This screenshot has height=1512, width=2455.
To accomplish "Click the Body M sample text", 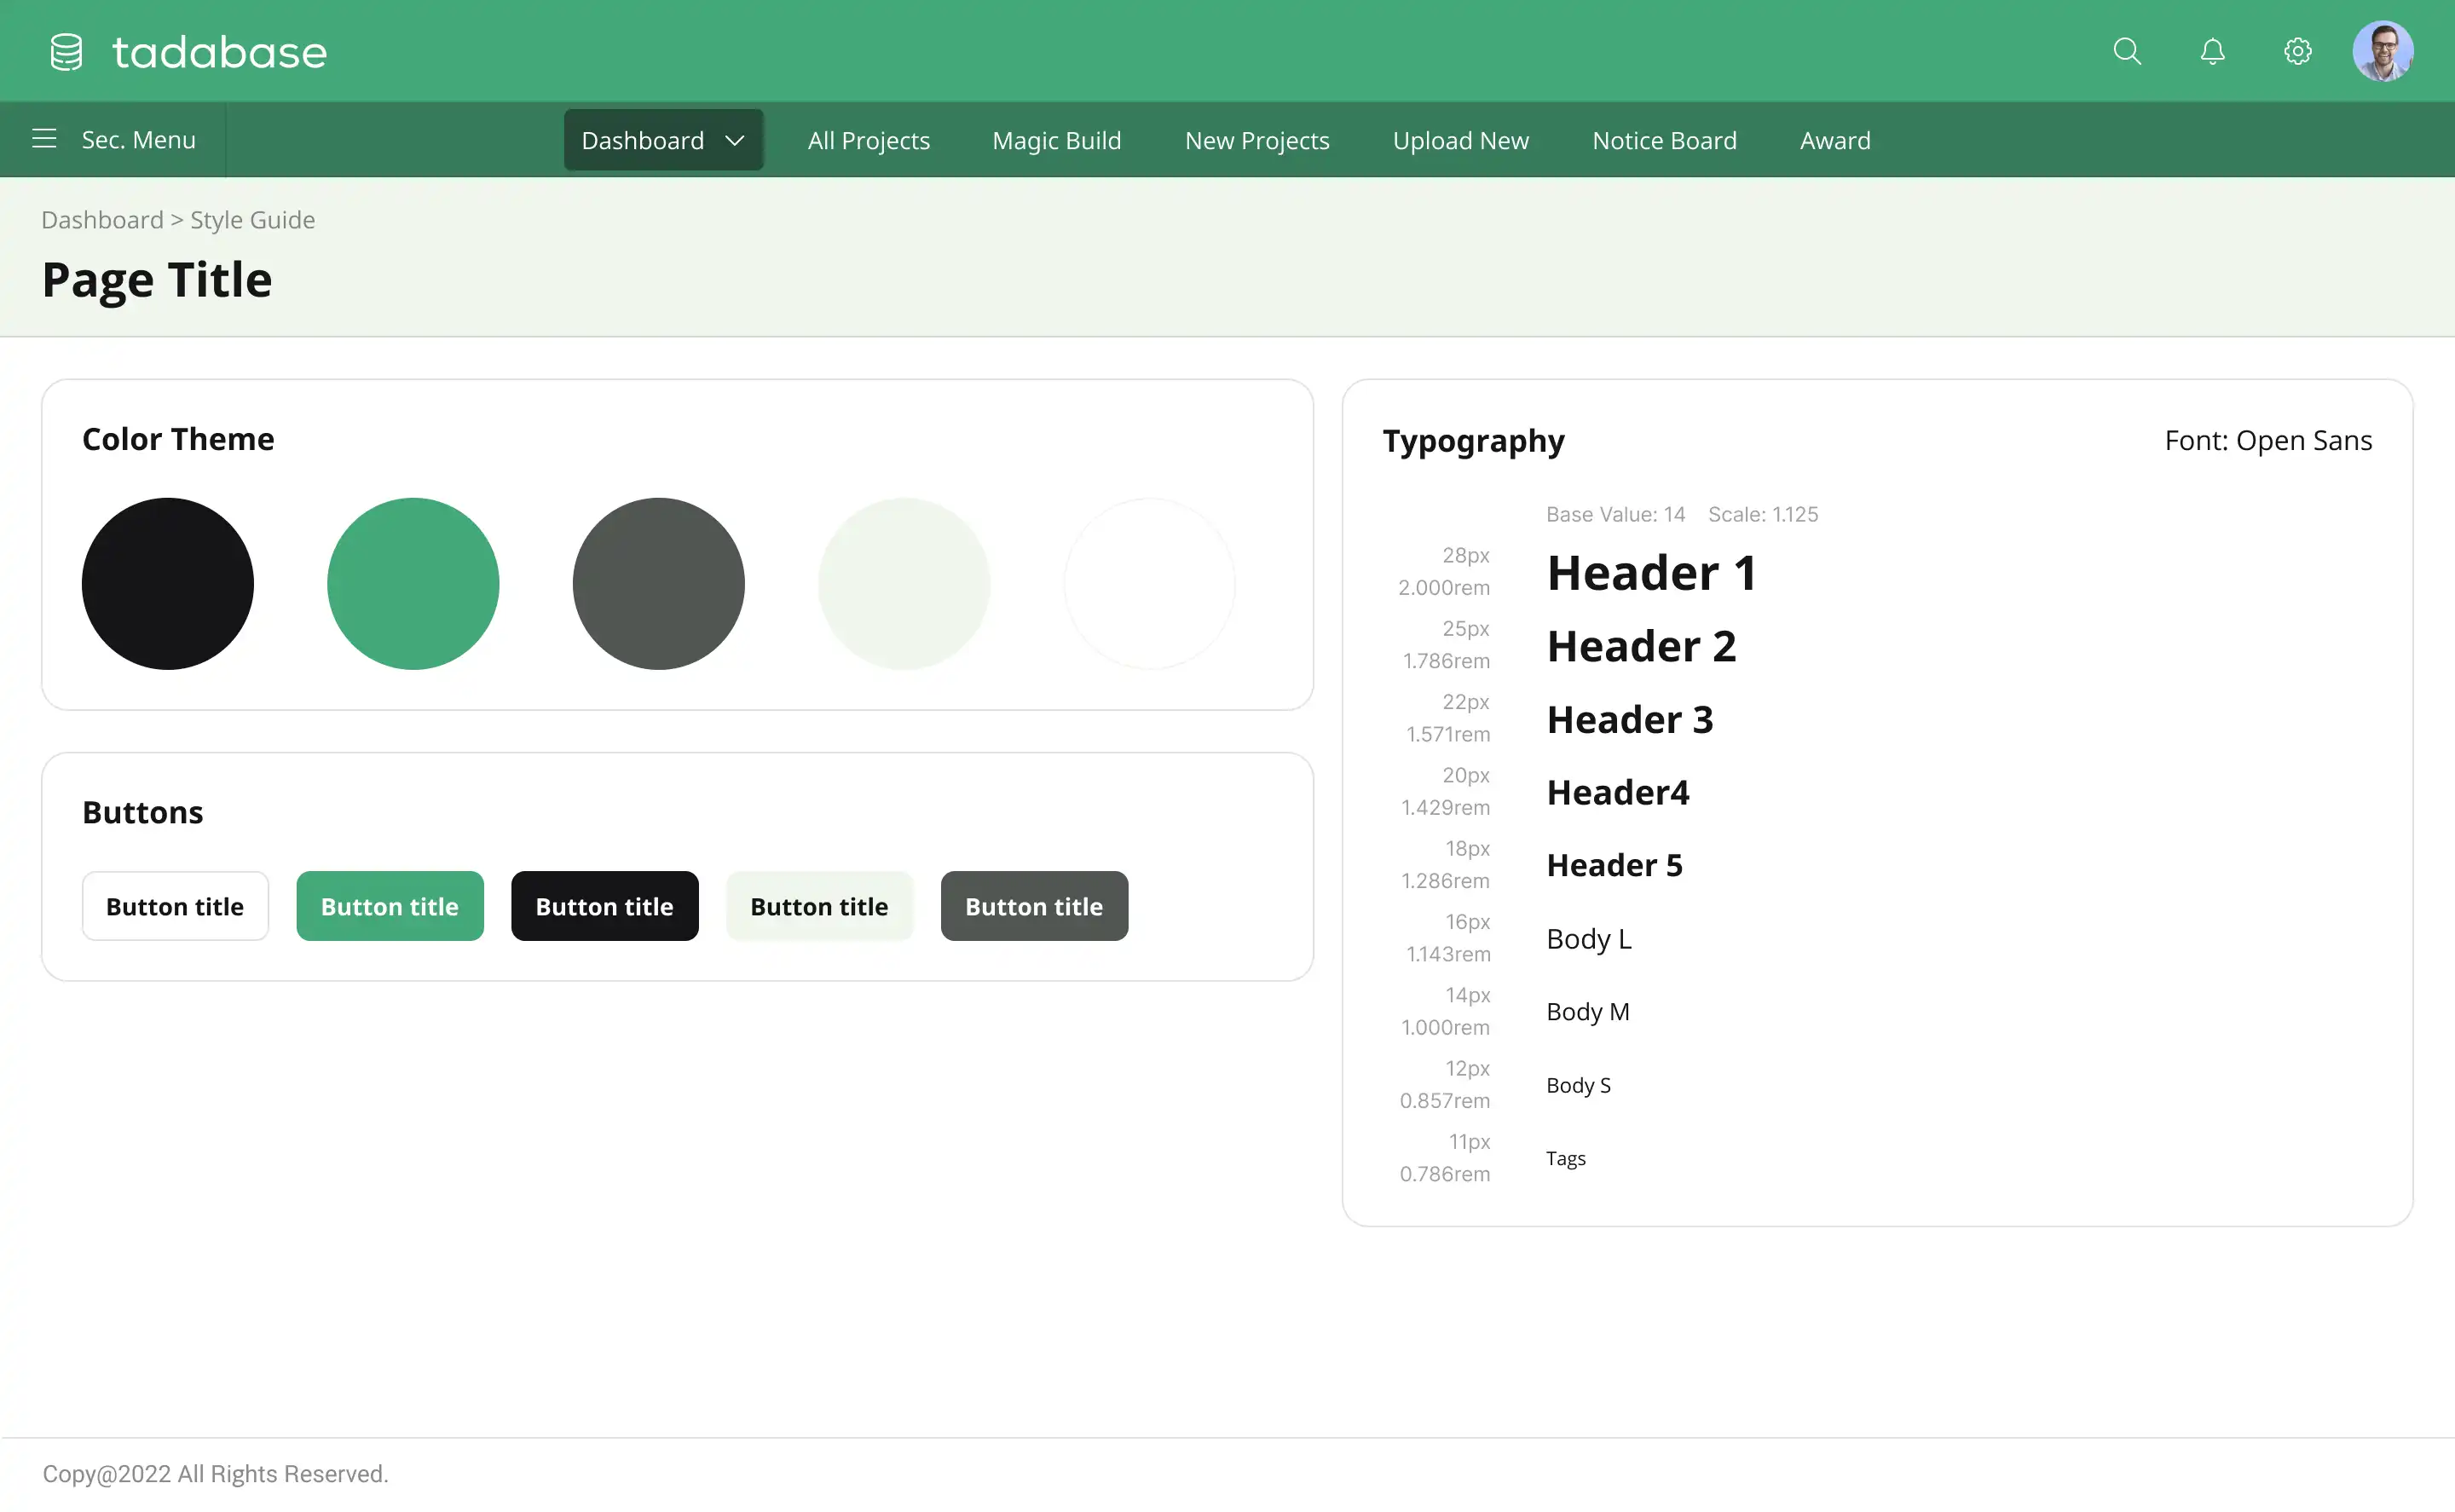I will [1587, 1012].
